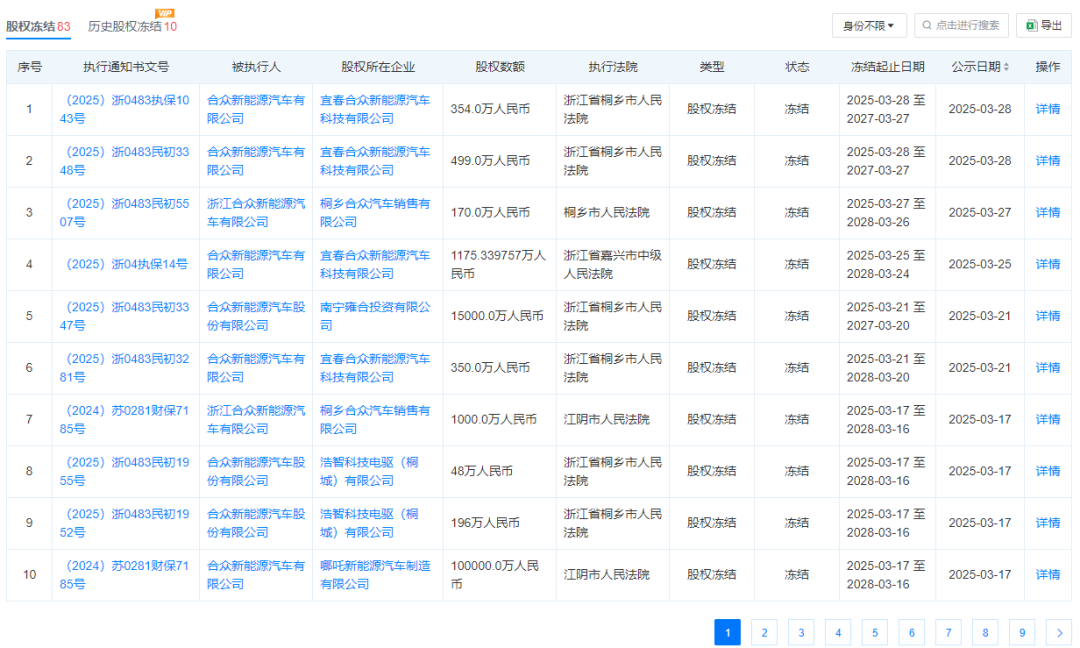Open case (2025)浙0483民初3281号

point(125,368)
